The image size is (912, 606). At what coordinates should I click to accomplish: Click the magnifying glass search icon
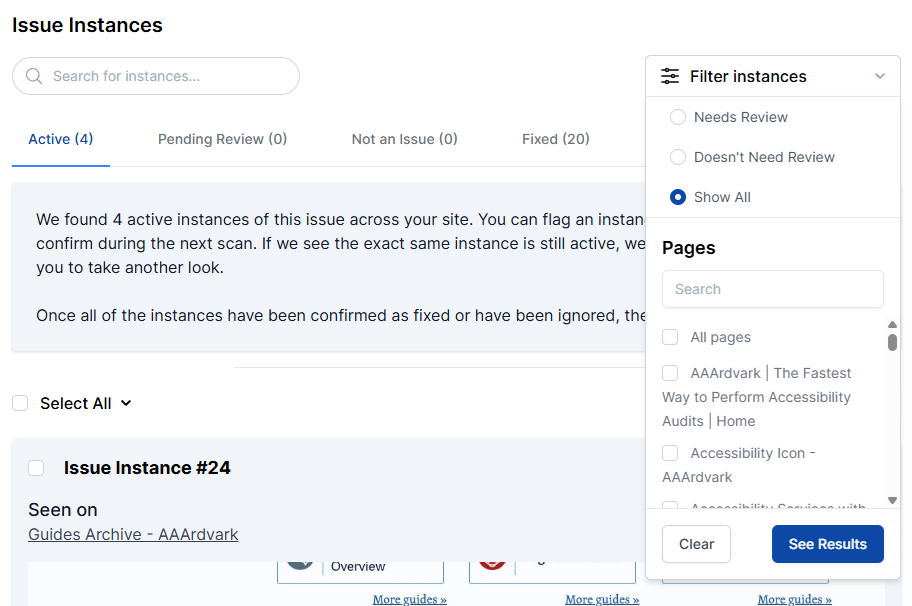(34, 76)
